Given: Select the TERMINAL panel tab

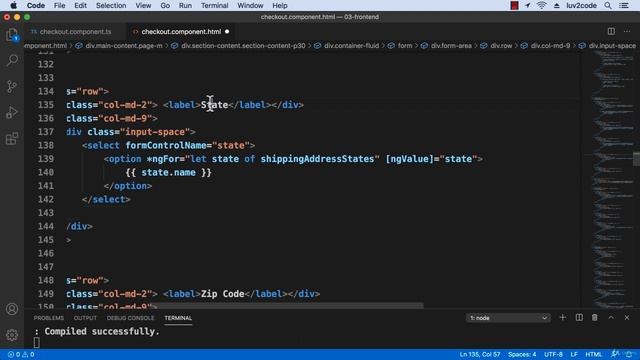Looking at the screenshot, I should (x=178, y=318).
